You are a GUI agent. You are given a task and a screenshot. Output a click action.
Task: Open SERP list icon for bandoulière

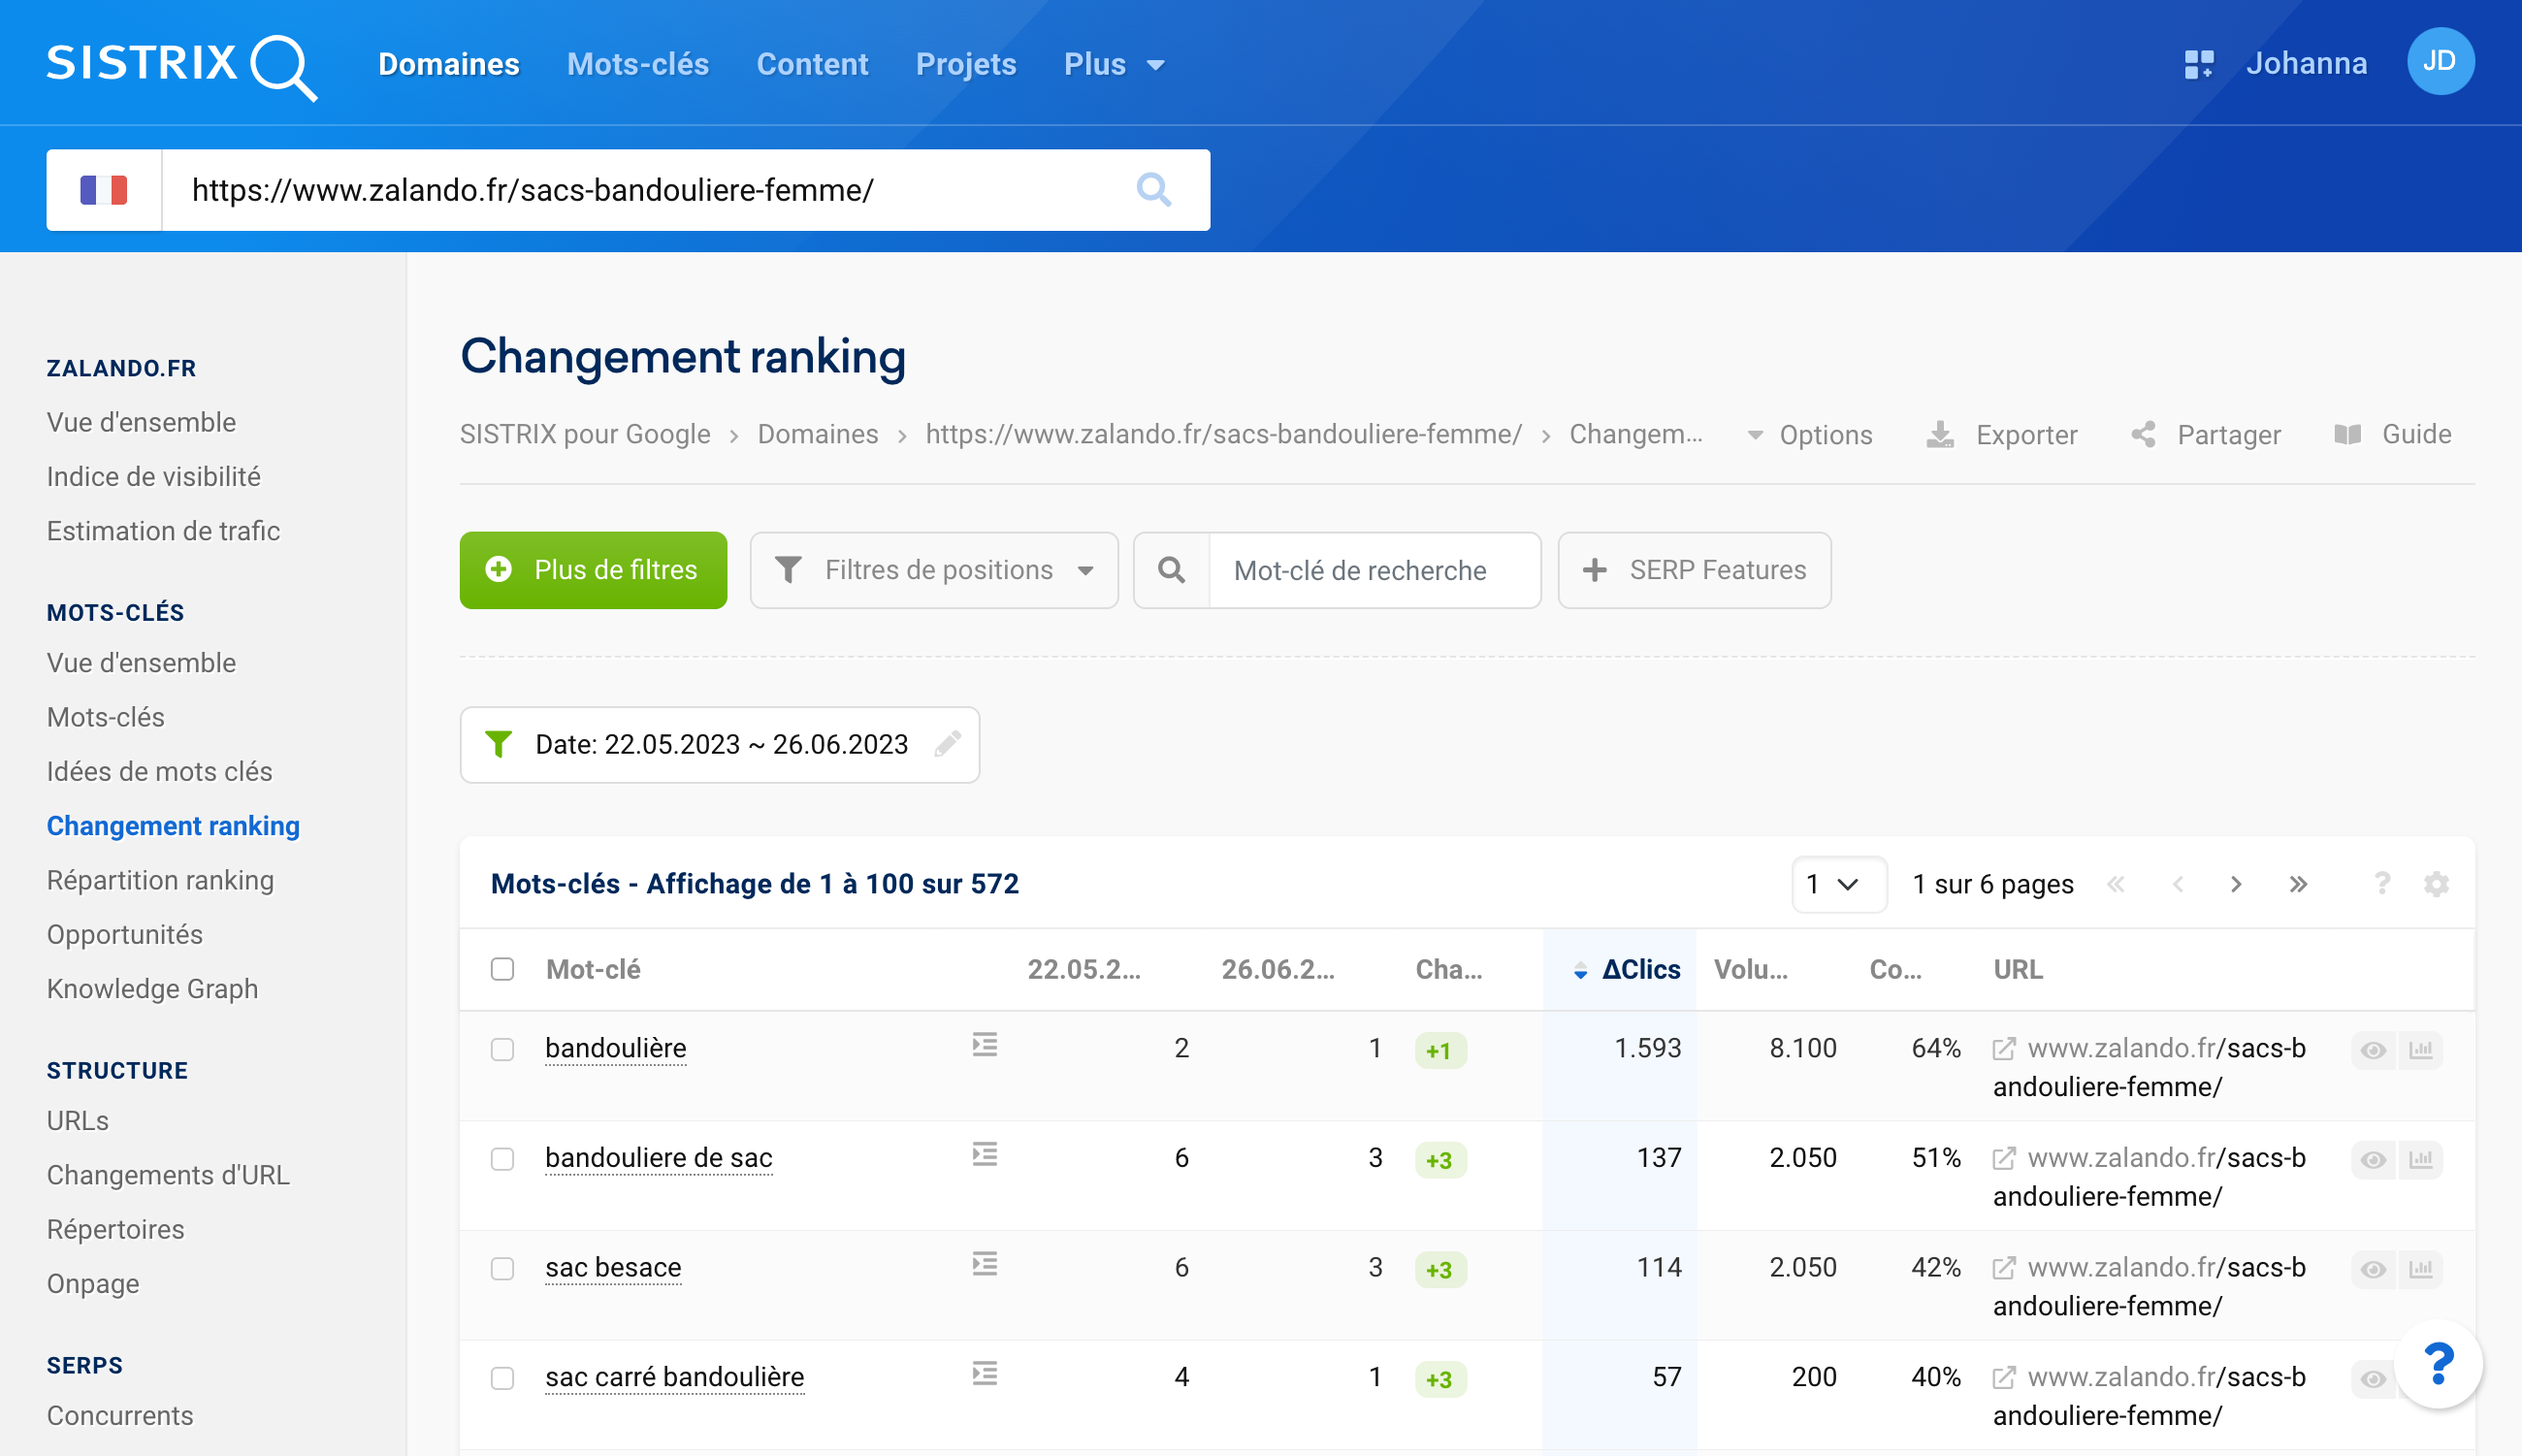pos(984,1046)
